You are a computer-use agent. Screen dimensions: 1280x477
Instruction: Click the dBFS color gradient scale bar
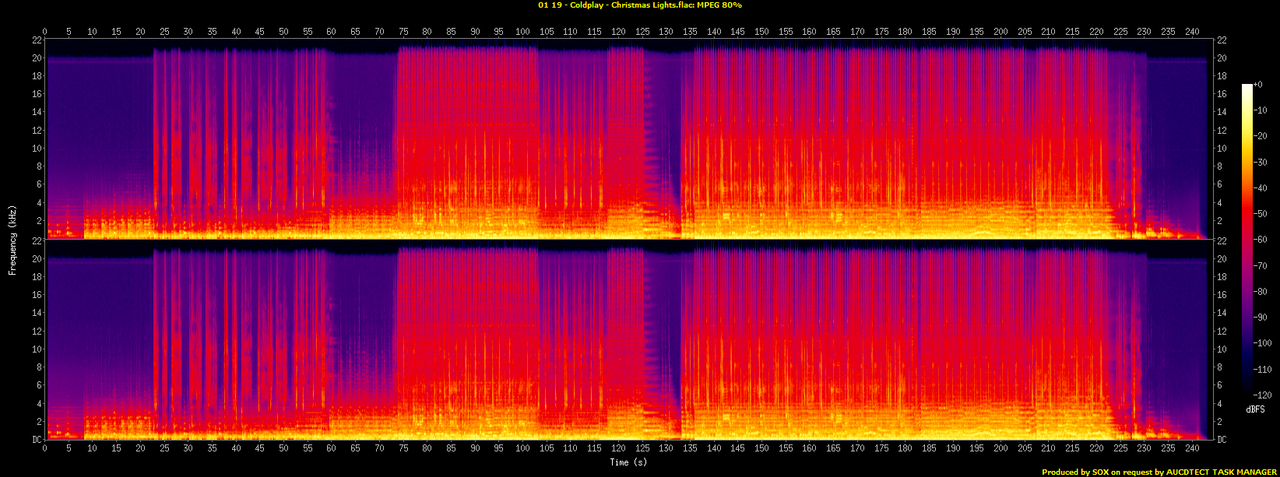[1247, 241]
